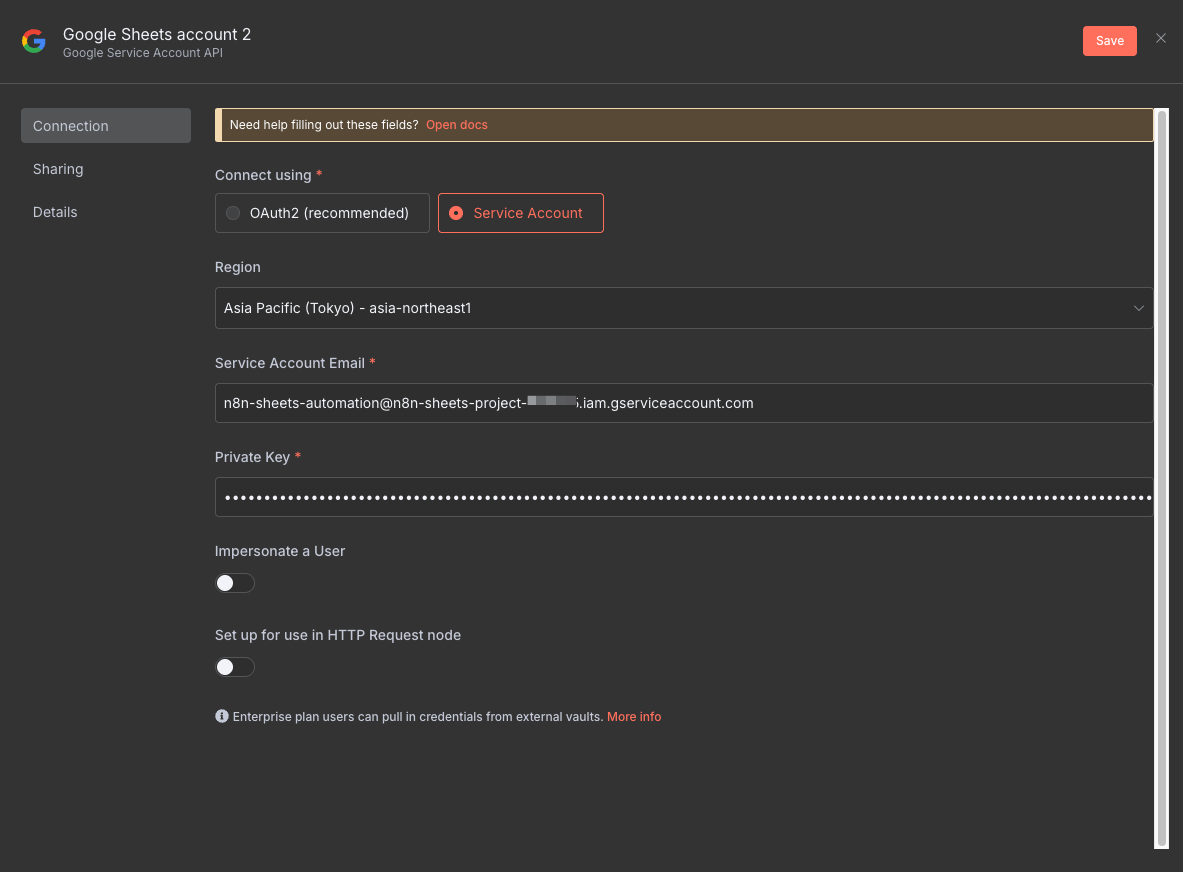Click the Google logo icon

tap(33, 41)
